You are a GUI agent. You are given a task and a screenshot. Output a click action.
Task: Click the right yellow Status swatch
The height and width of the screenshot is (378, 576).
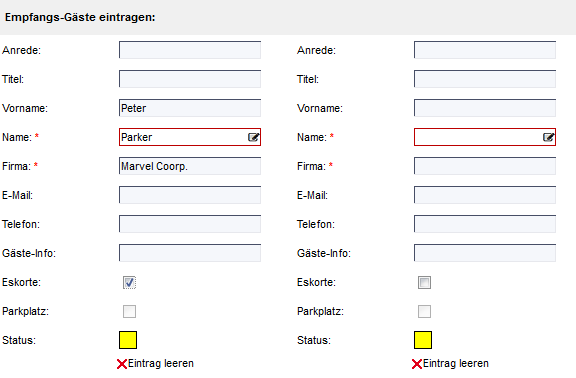click(x=423, y=340)
